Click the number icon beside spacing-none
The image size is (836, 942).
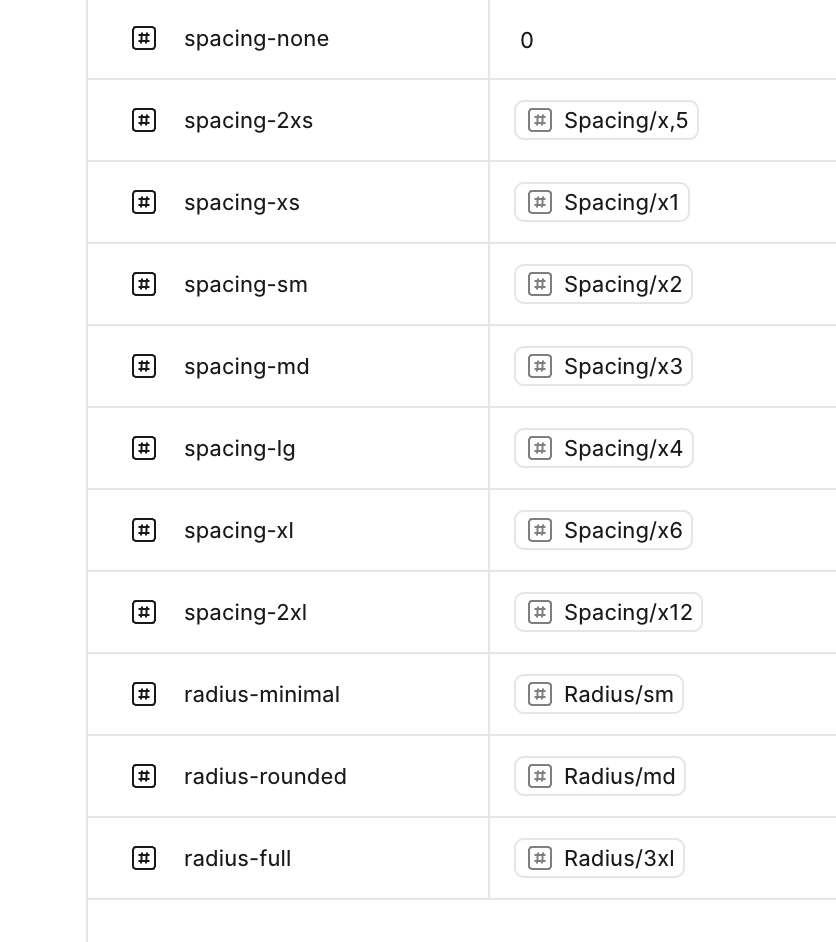(144, 39)
